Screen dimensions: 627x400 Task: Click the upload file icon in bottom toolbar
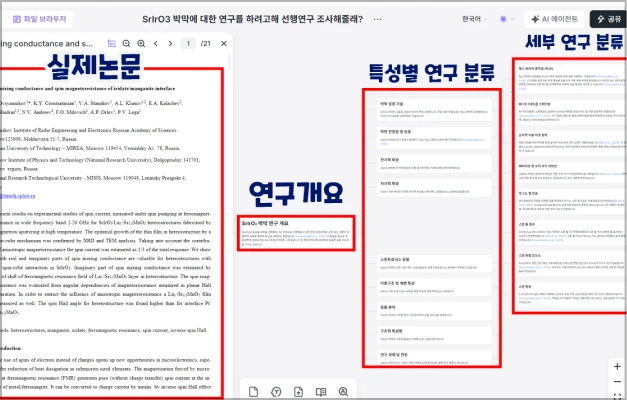click(298, 392)
